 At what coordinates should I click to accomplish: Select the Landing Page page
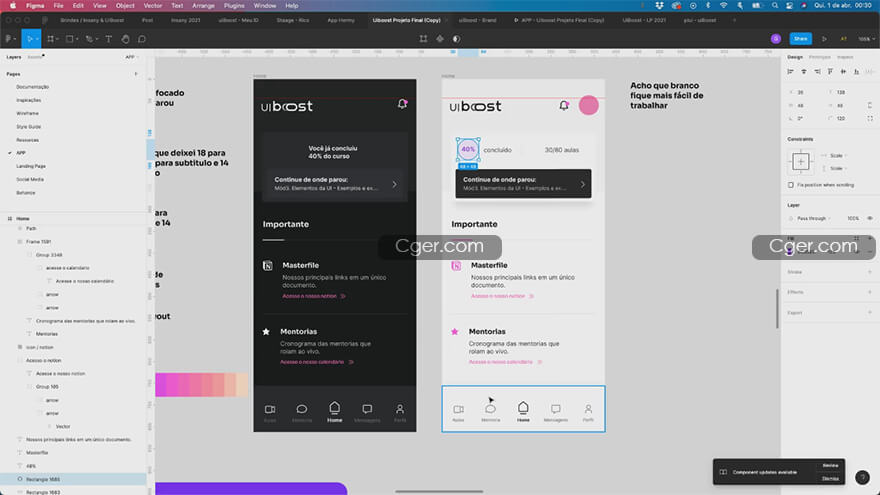(x=31, y=166)
